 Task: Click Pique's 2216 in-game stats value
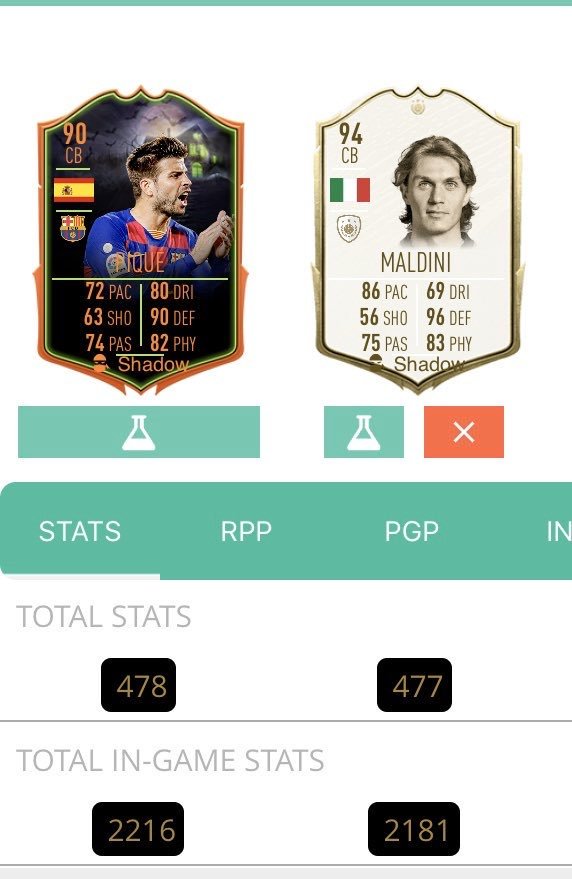click(138, 829)
